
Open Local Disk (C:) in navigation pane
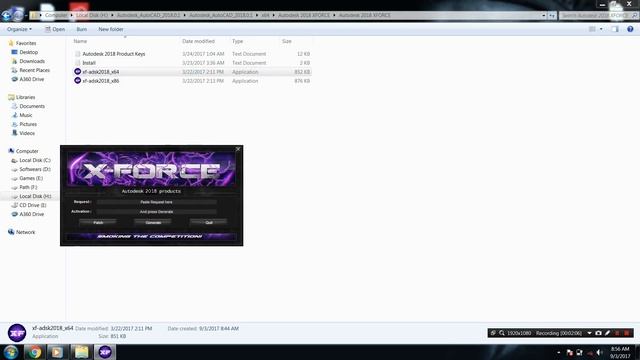(35, 160)
